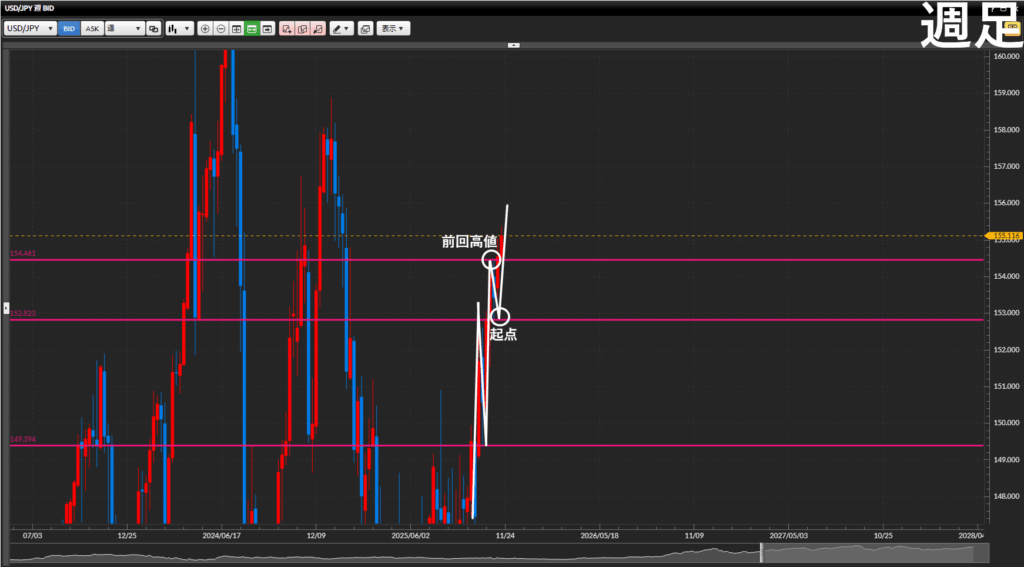Click the first pink order icon
Viewport: 1024px width, 567px height.
287,29
